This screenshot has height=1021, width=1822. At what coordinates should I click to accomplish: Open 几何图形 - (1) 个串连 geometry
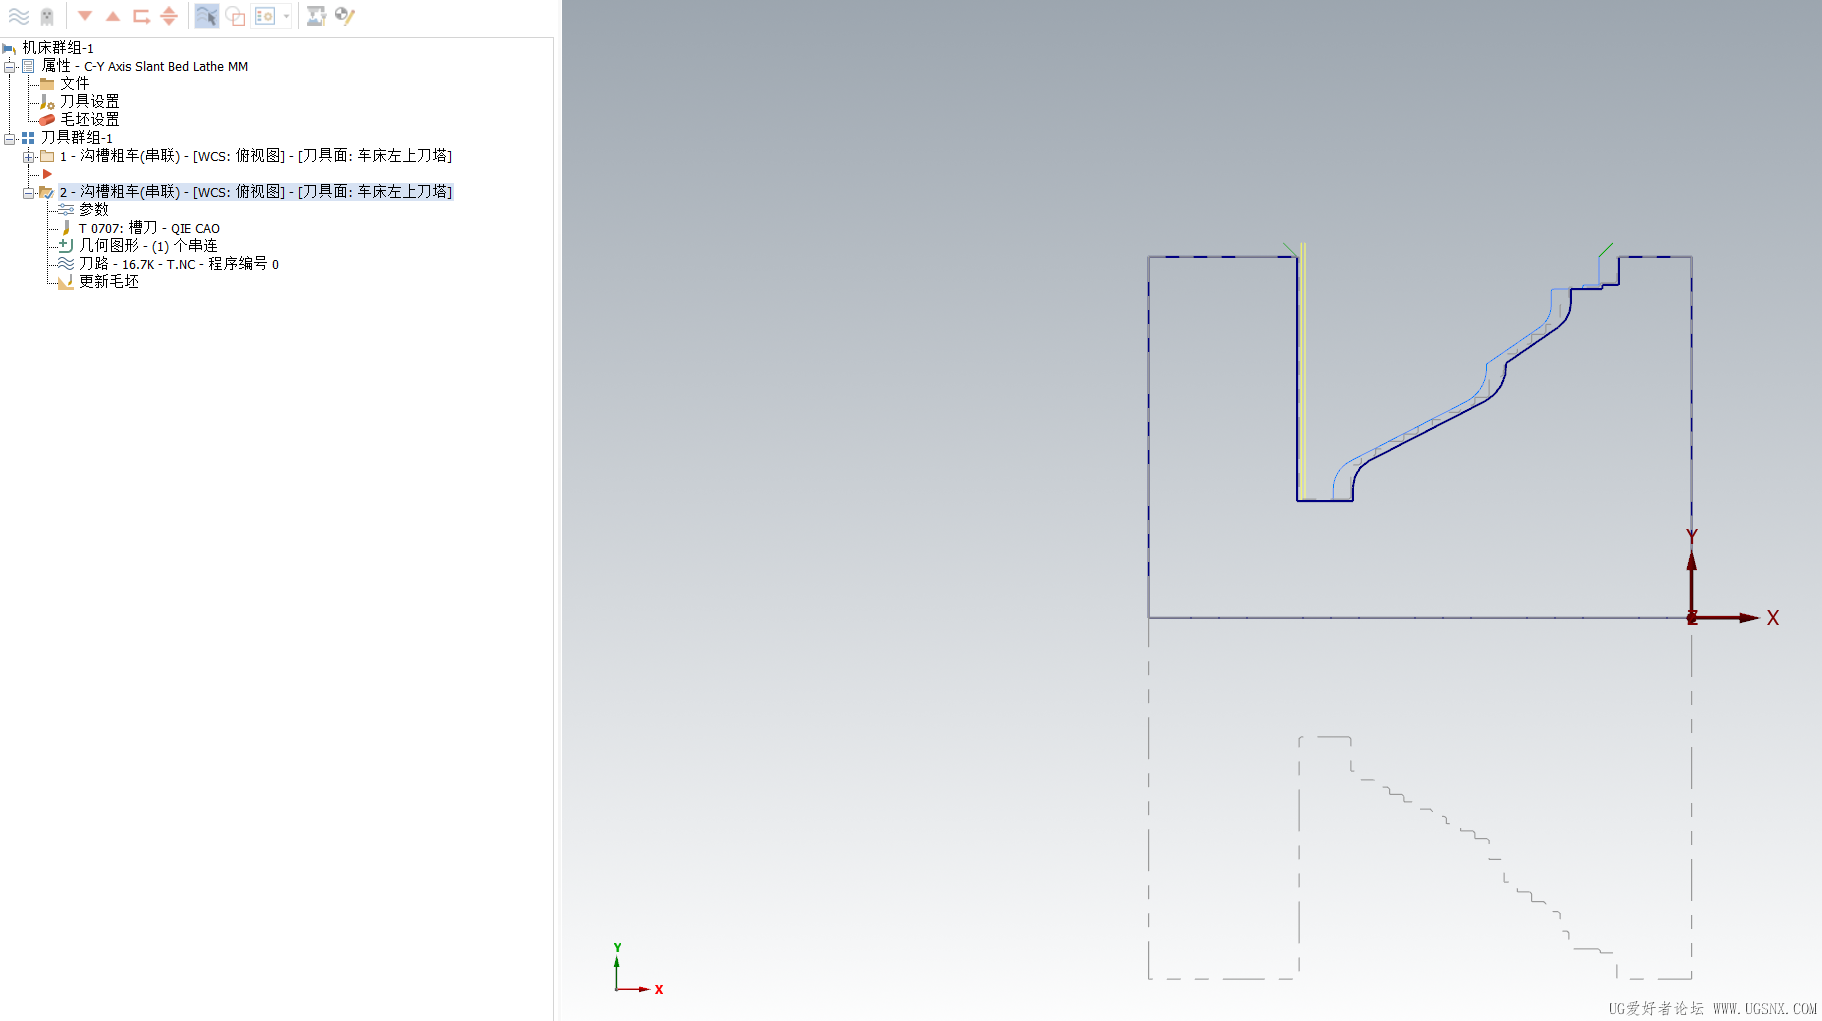(x=148, y=246)
